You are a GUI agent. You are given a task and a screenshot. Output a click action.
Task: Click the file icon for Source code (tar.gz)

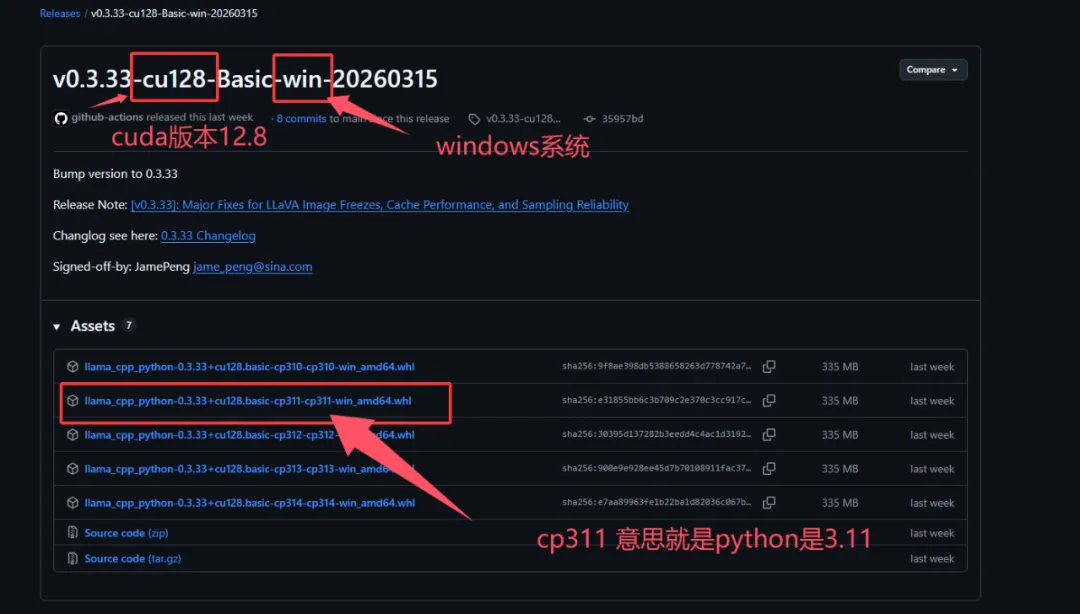pyautogui.click(x=72, y=559)
